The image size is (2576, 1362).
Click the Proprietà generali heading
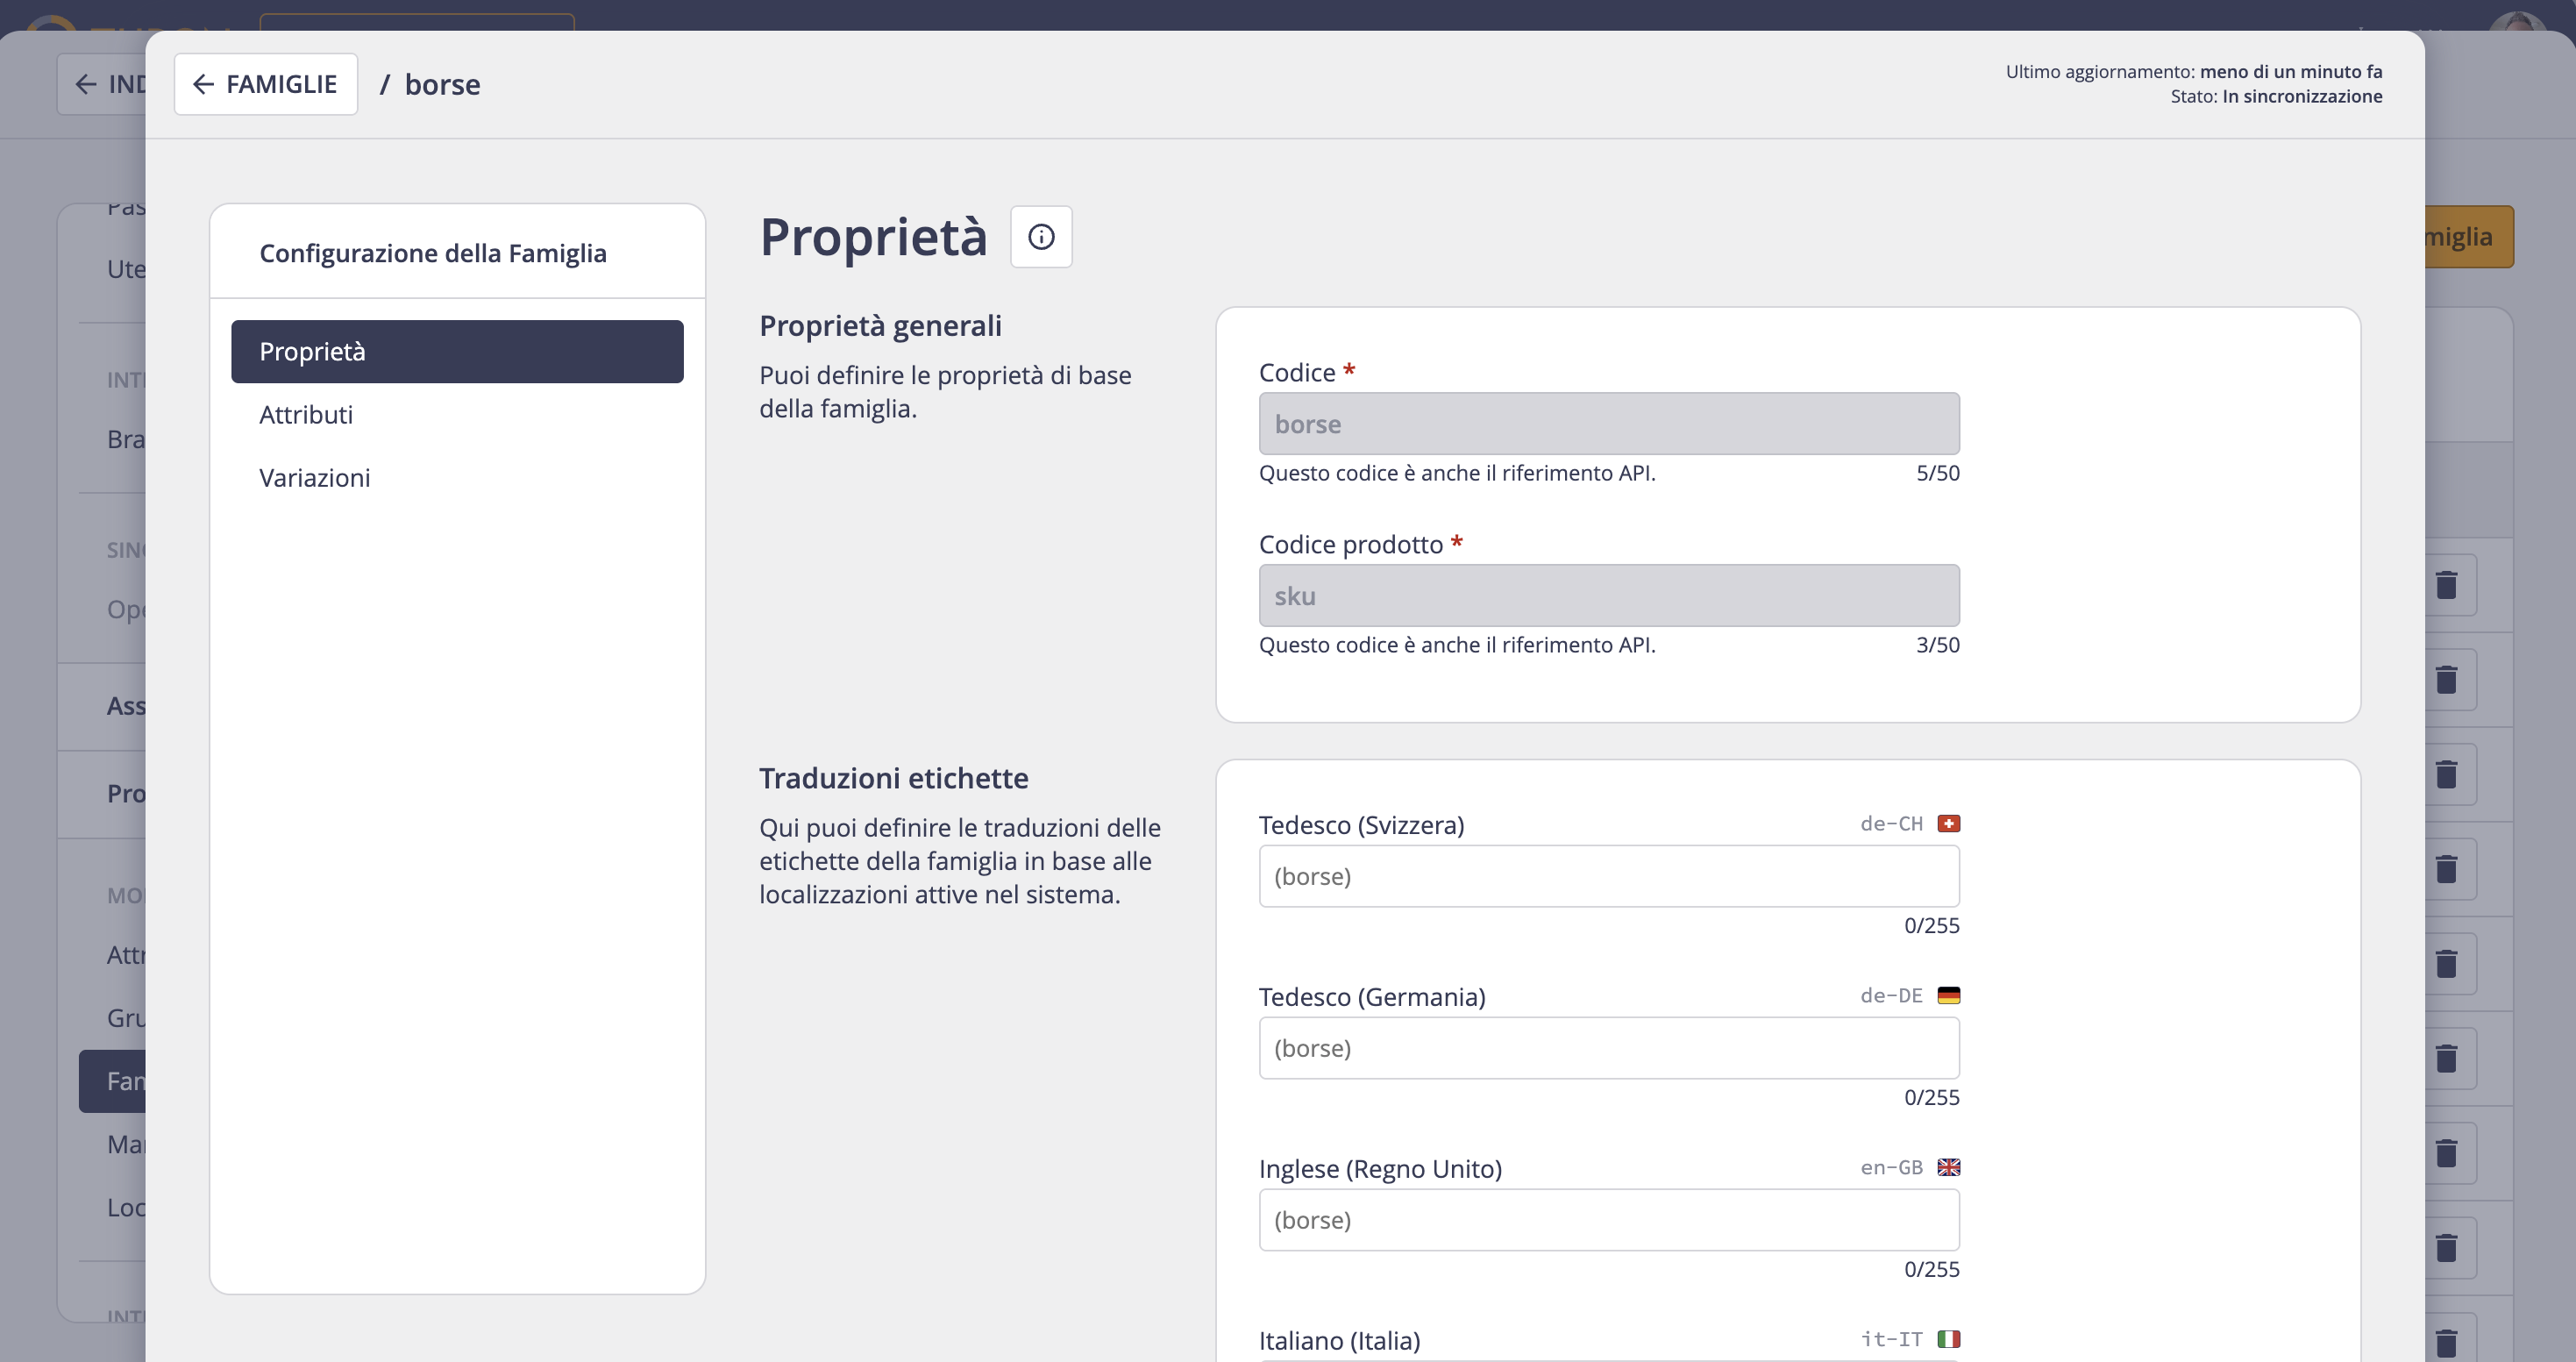(880, 326)
